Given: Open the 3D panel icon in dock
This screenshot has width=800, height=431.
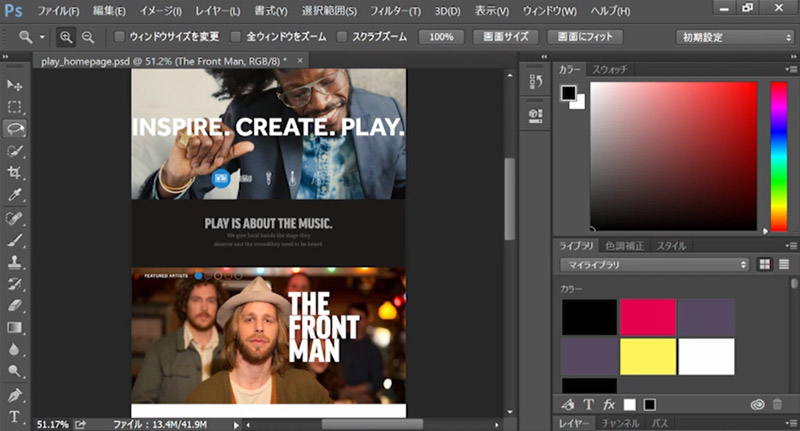Looking at the screenshot, I should click(535, 116).
